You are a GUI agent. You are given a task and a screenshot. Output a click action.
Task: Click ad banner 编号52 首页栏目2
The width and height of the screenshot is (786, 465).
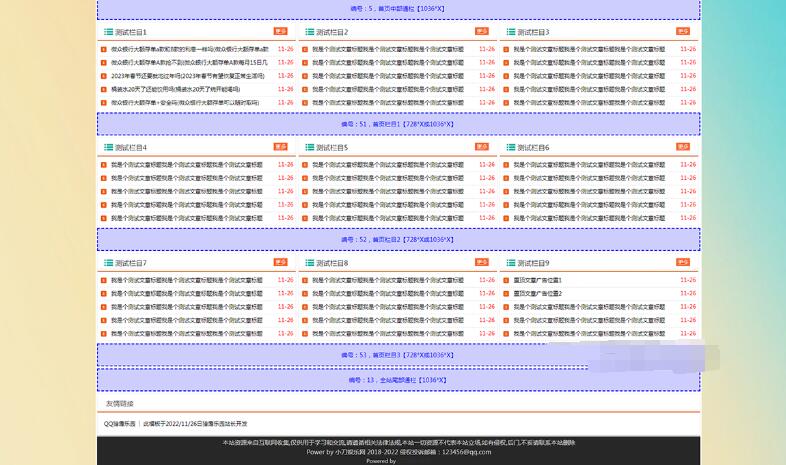point(398,240)
